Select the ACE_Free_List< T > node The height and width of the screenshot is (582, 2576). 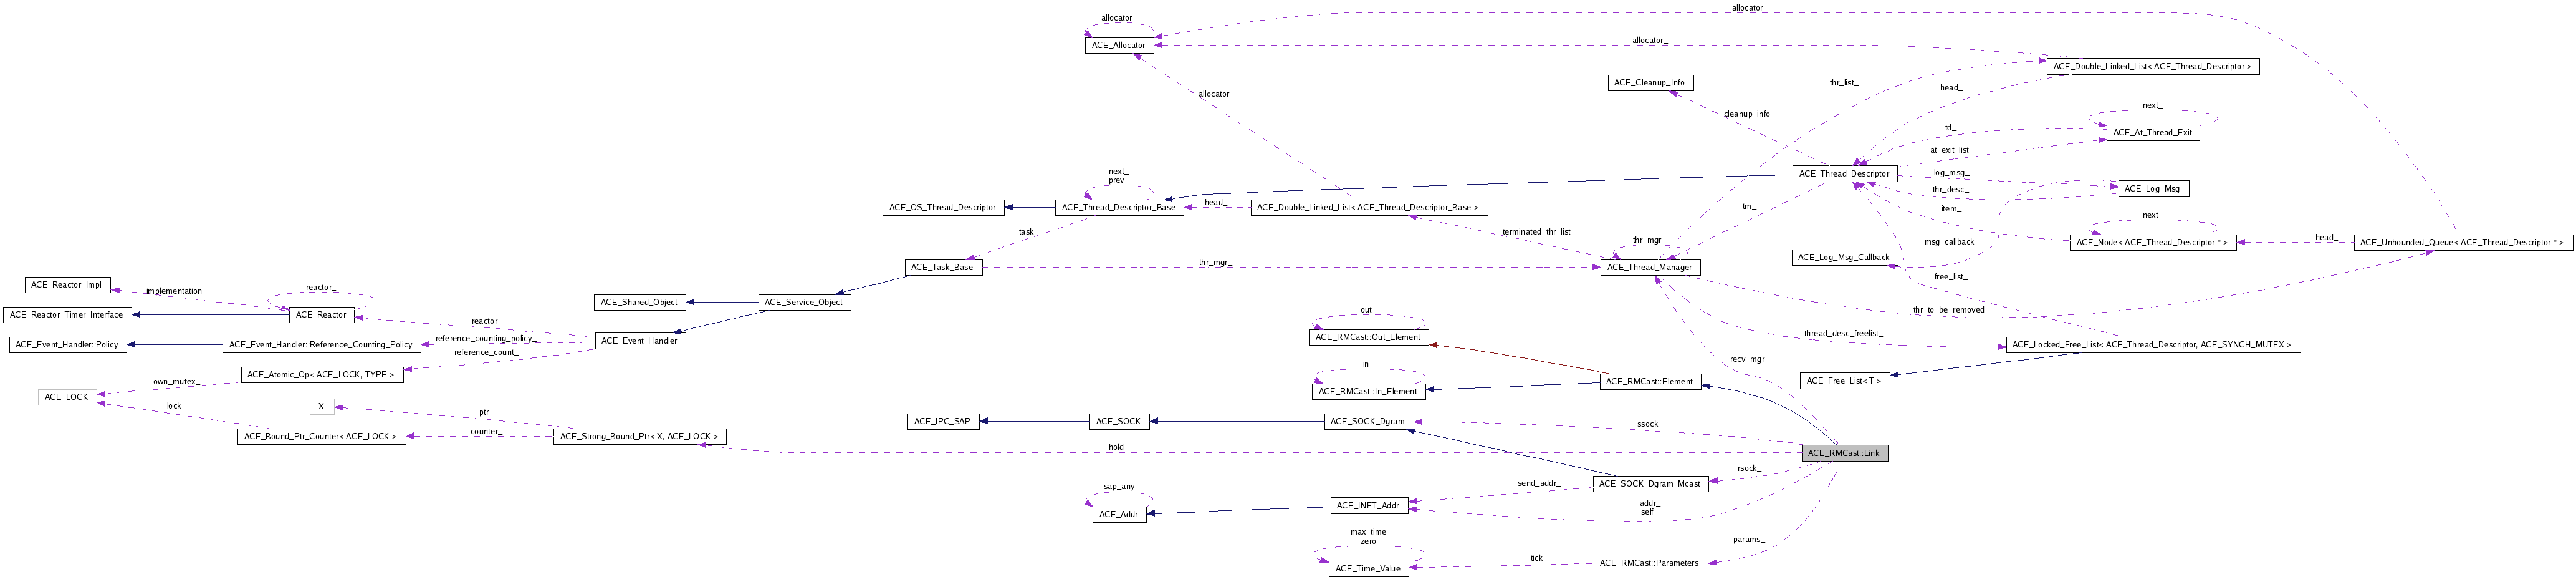[1844, 382]
